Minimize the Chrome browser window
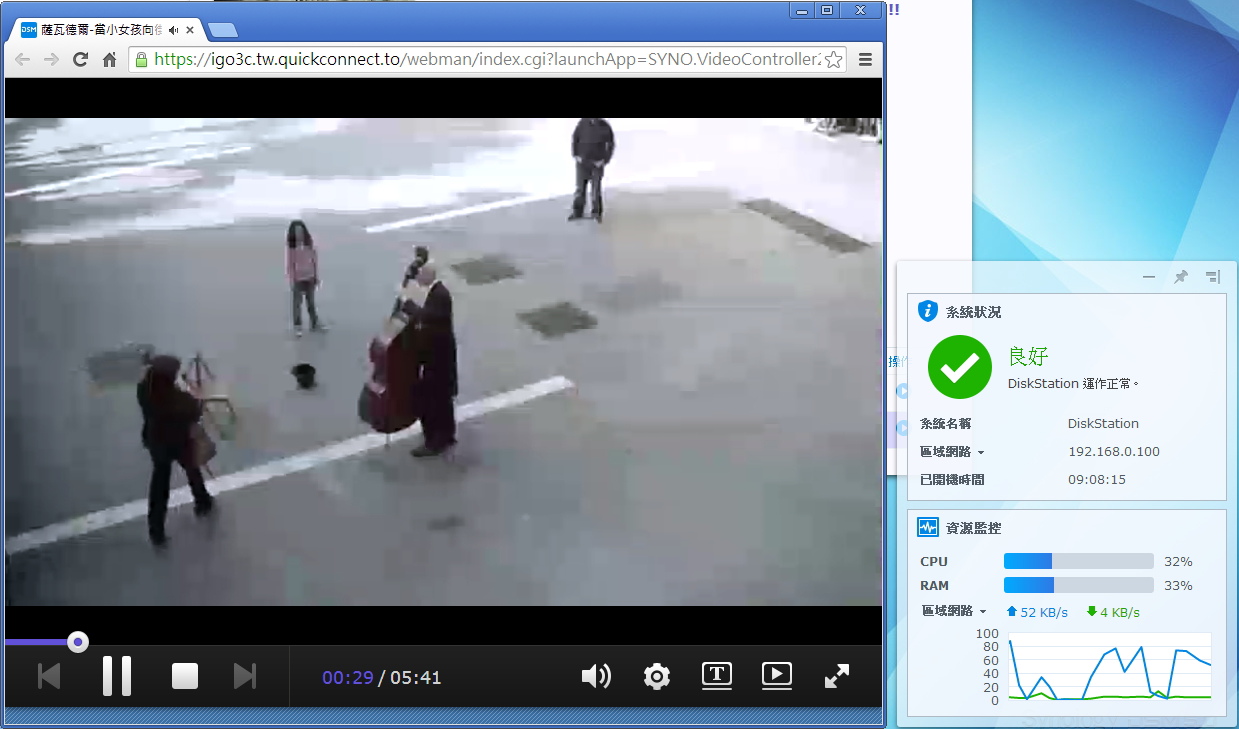Image resolution: width=1239 pixels, height=729 pixels. (801, 10)
